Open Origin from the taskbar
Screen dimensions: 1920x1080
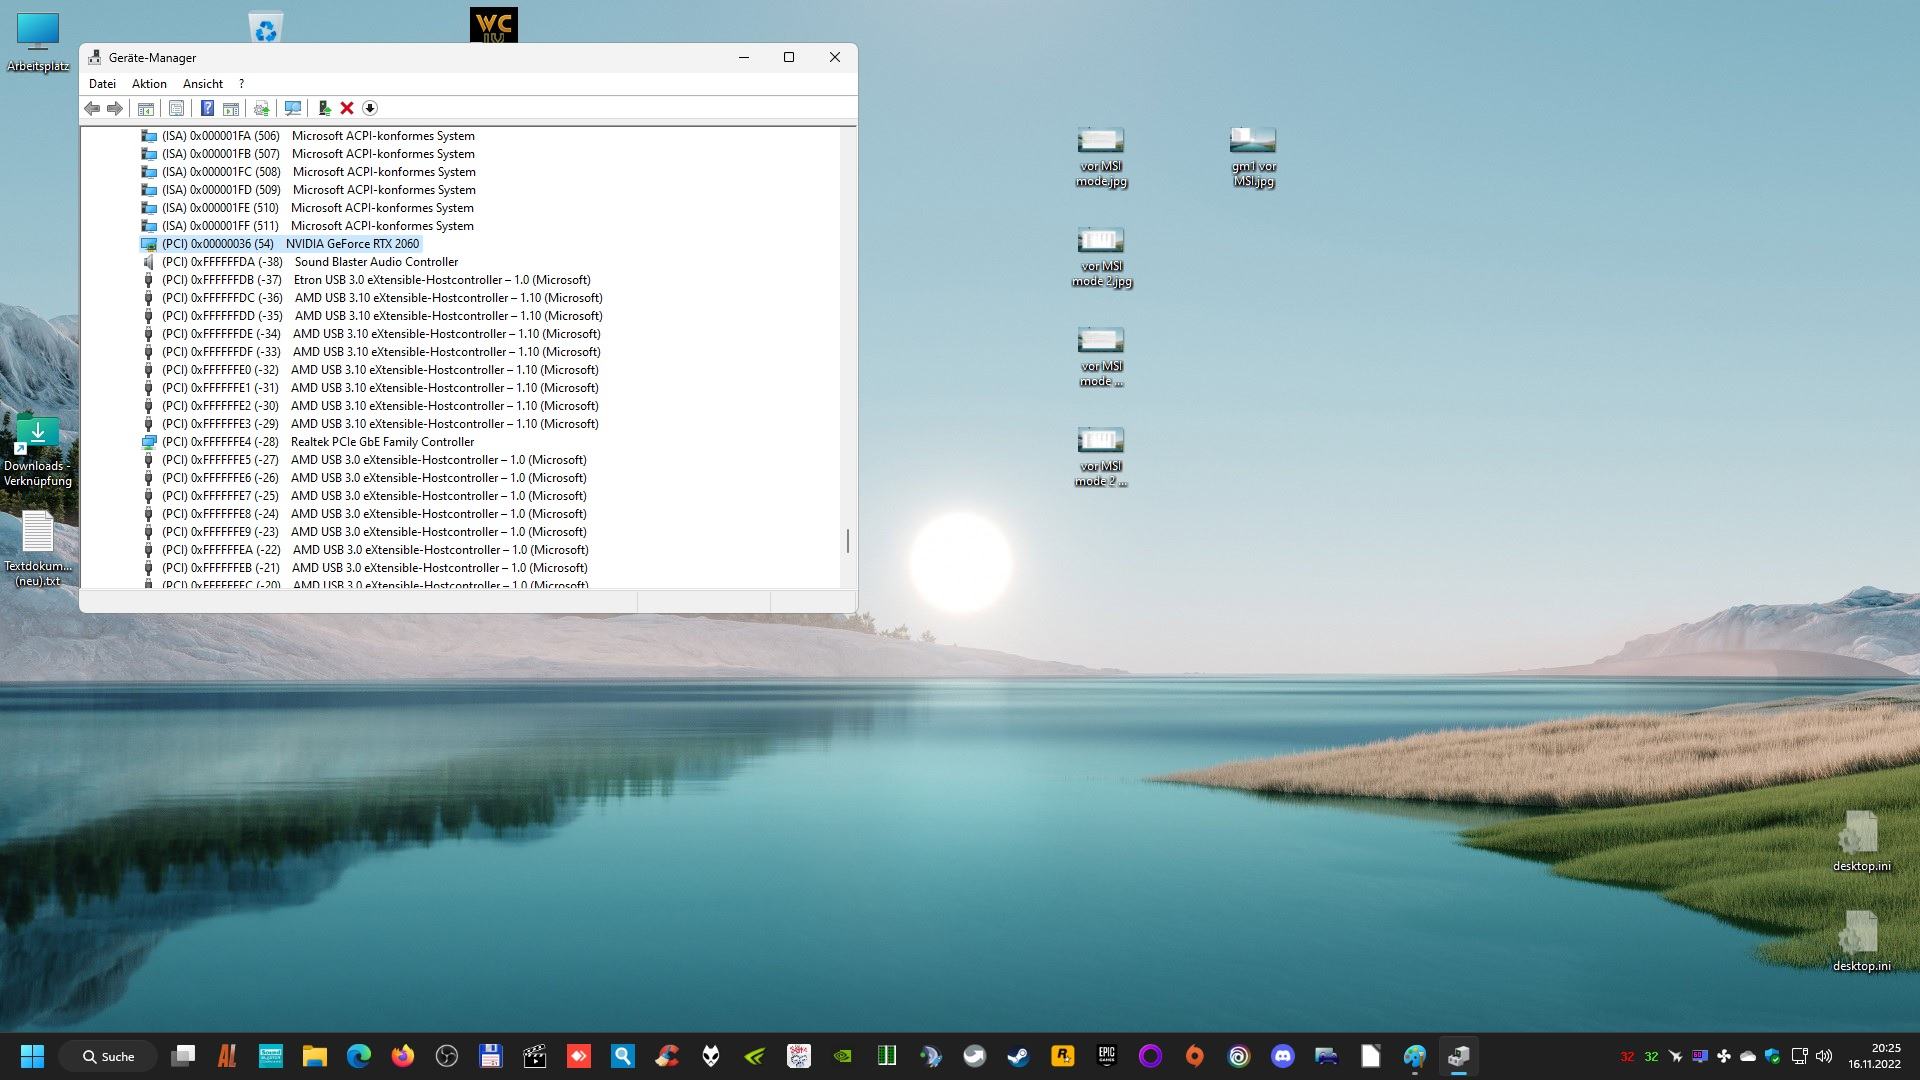[x=1195, y=1056]
